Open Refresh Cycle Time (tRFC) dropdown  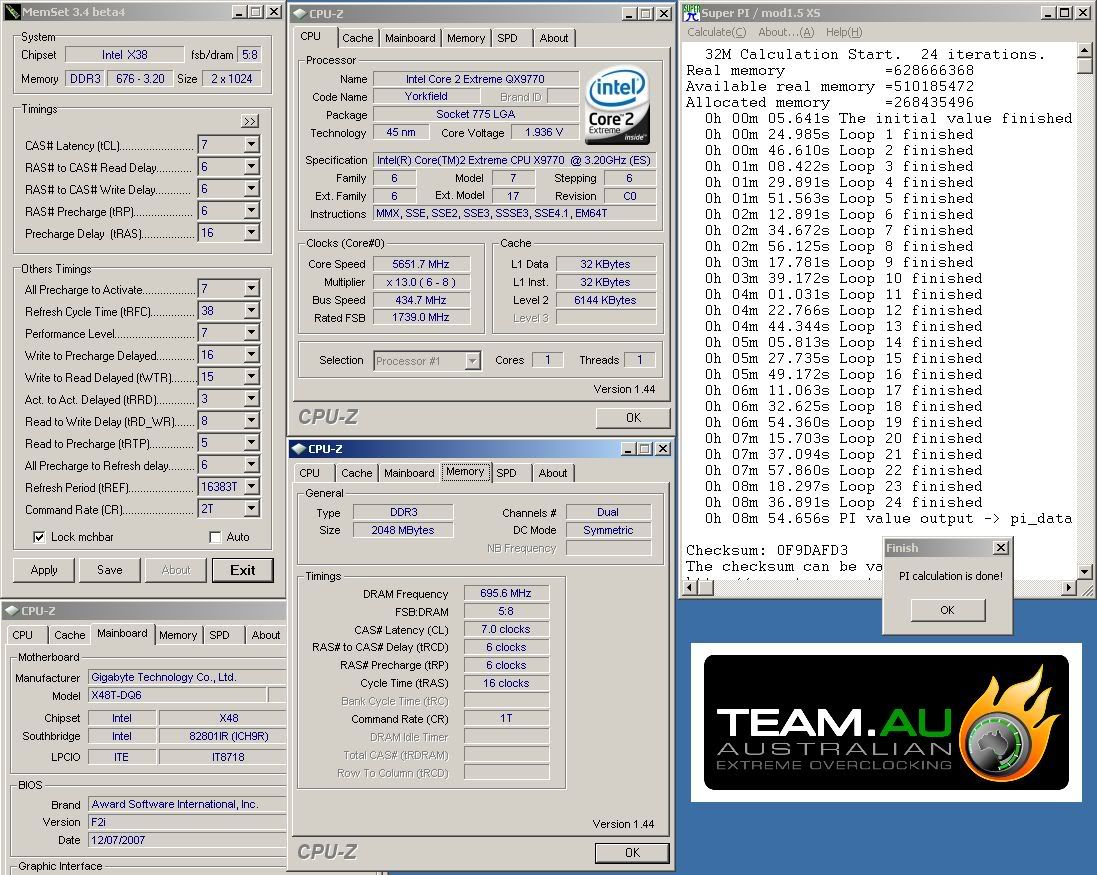coord(252,311)
